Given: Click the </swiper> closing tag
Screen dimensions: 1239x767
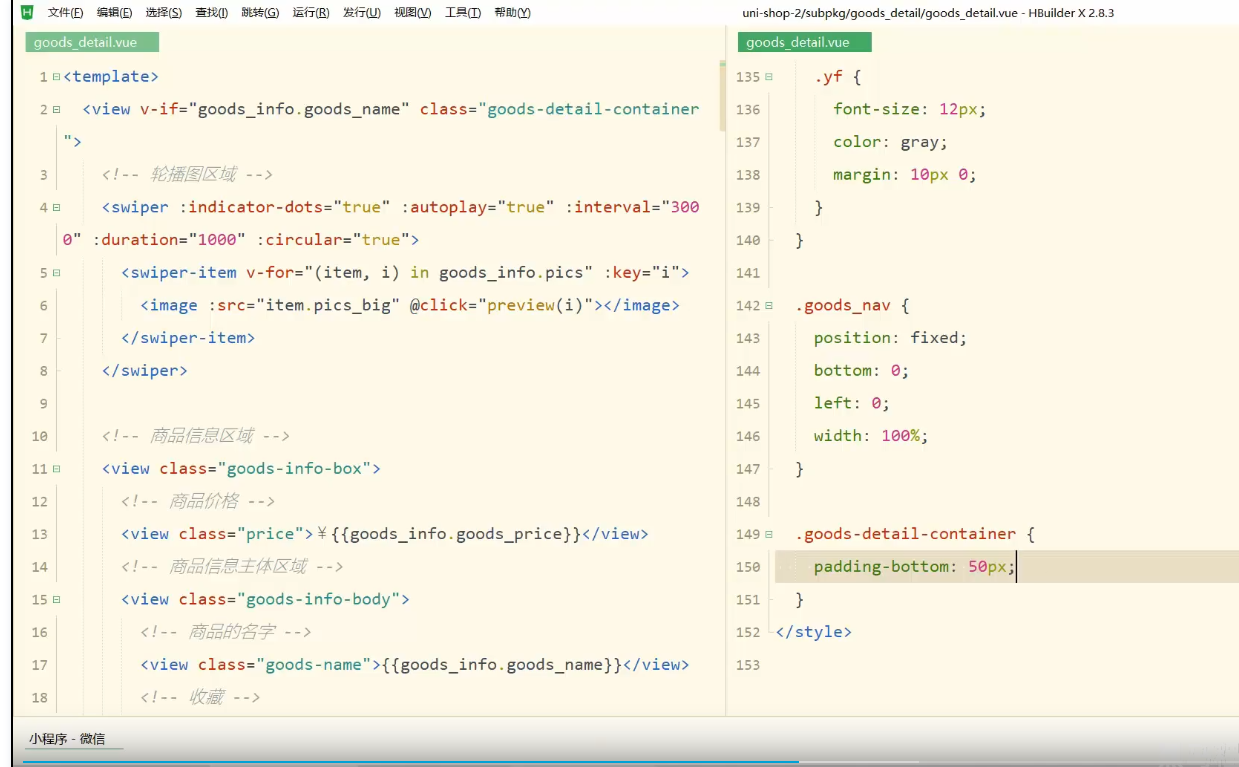Looking at the screenshot, I should 144,370.
